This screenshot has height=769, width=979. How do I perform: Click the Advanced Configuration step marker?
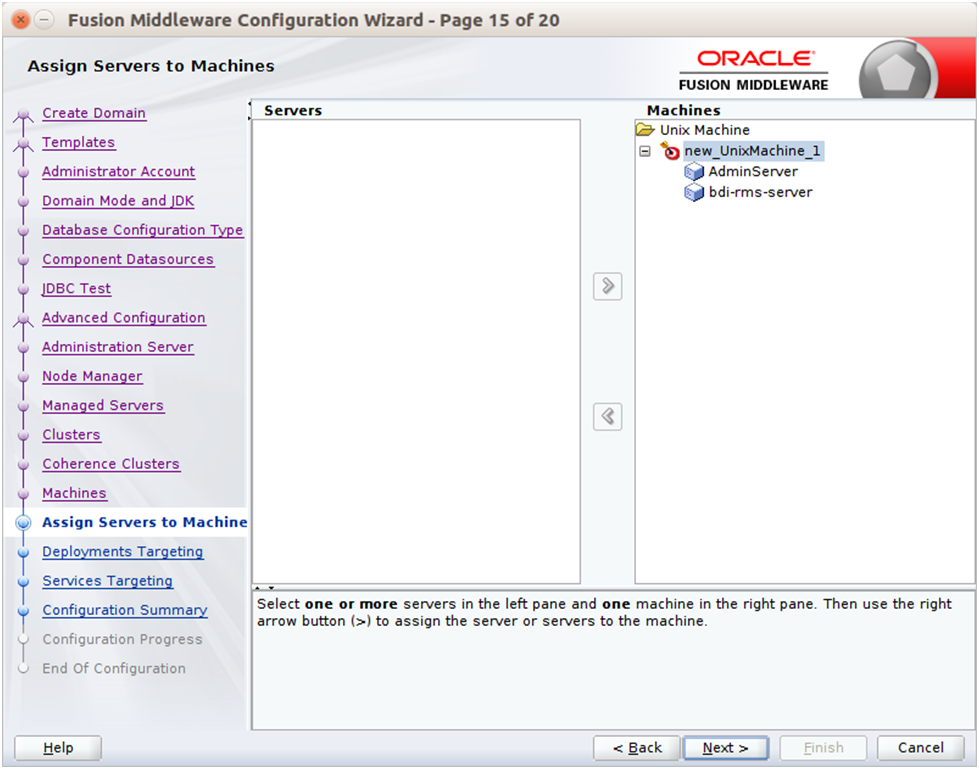23,319
